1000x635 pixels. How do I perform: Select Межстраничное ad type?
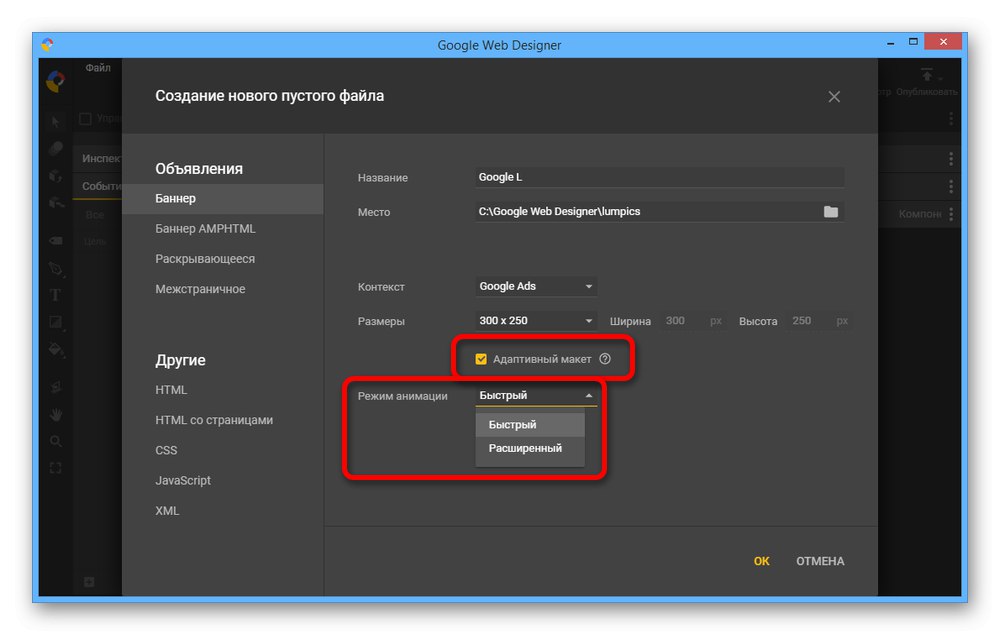200,289
